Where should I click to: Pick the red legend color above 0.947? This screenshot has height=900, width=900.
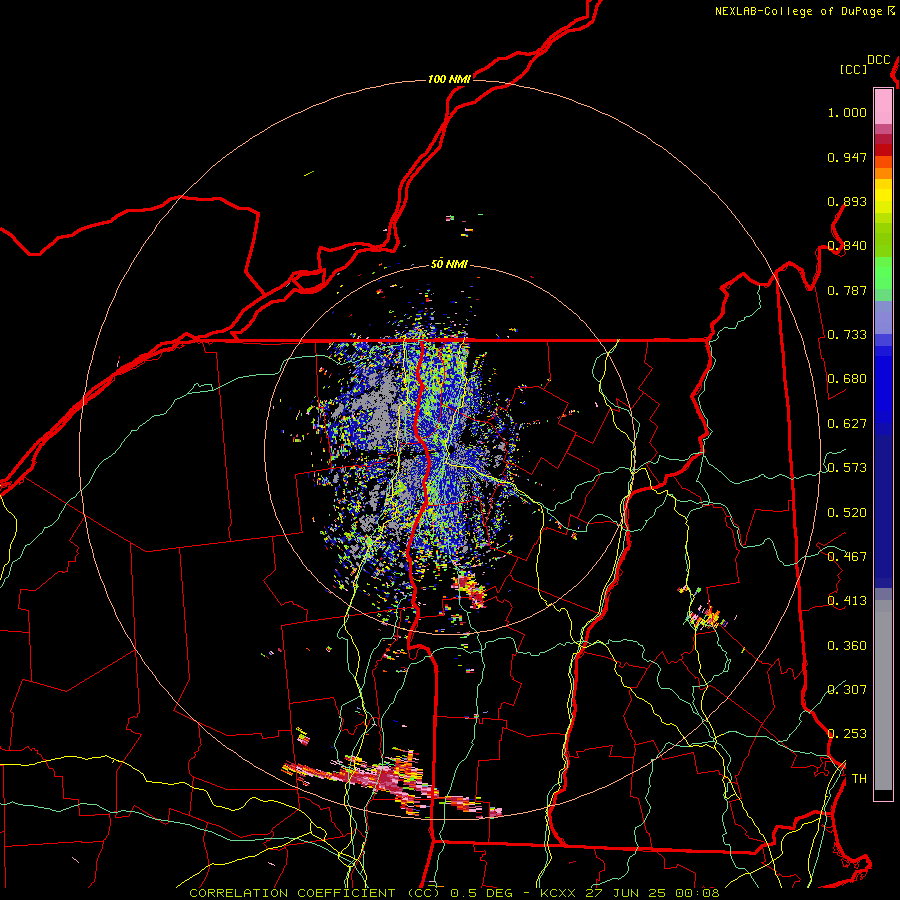pos(883,150)
